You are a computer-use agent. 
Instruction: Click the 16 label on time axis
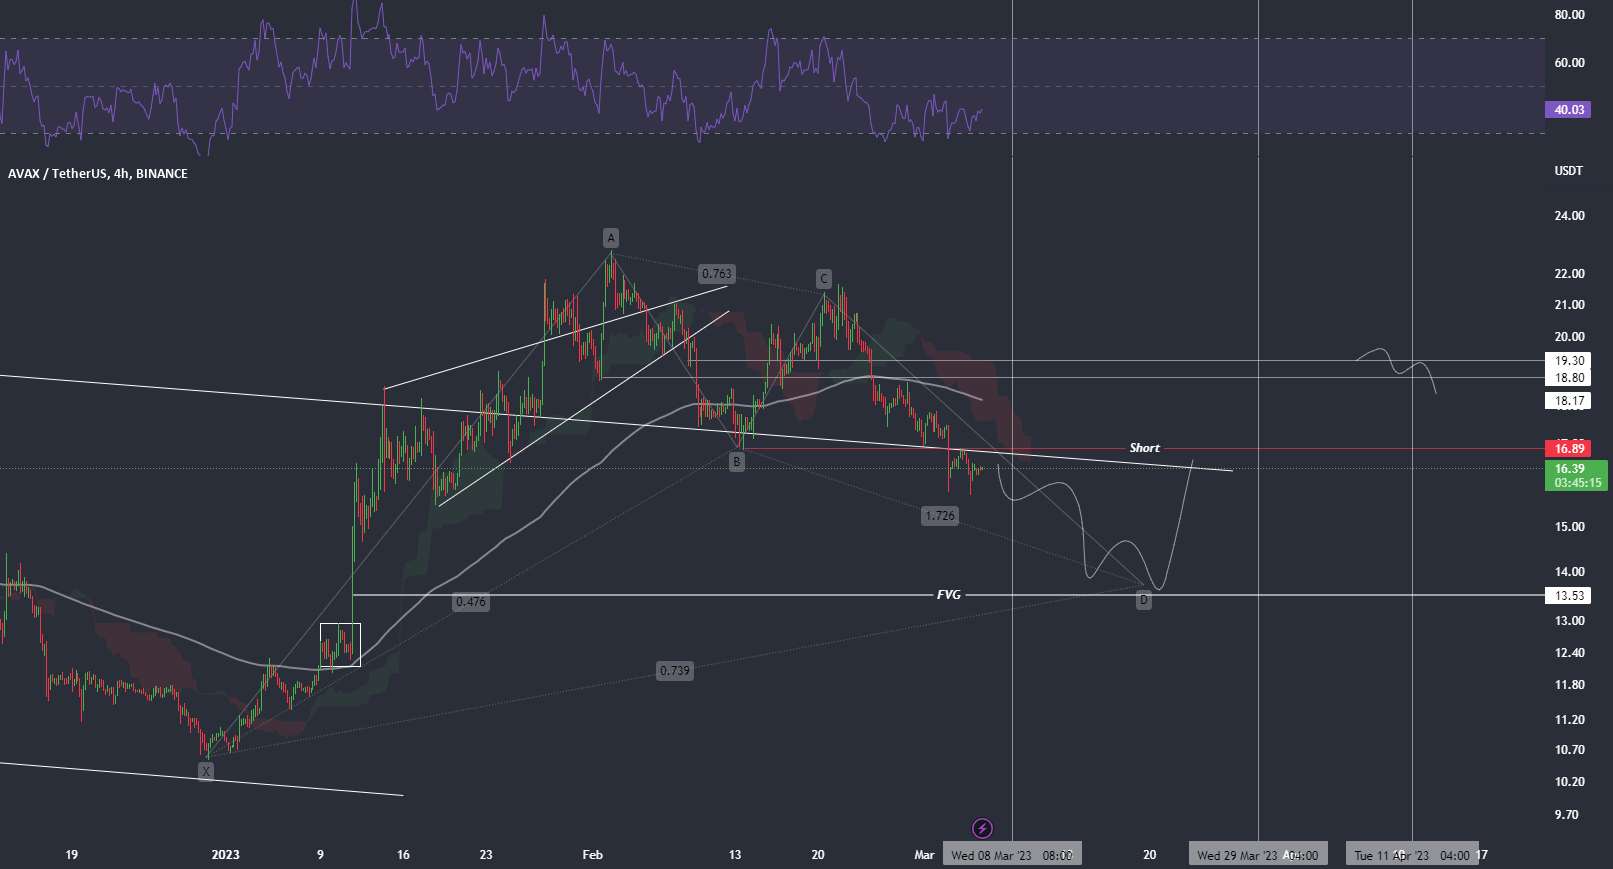[403, 855]
